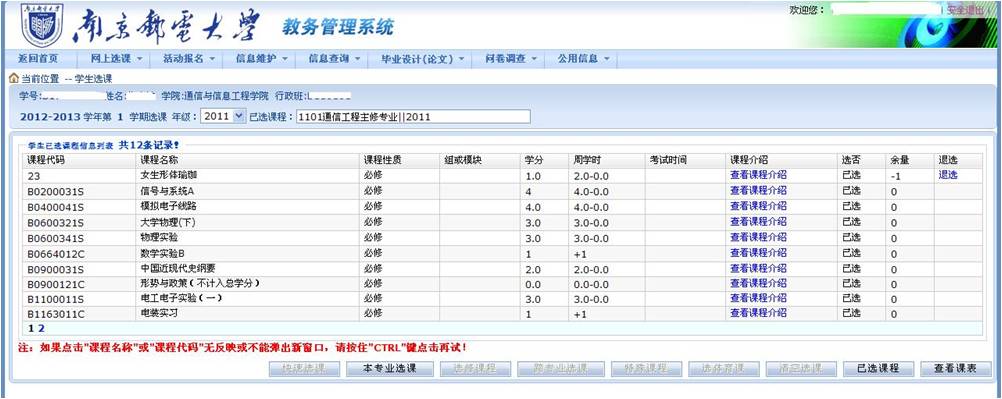Click the 课程代码 column header
This screenshot has width=1002, height=399.
pyautogui.click(x=45, y=159)
